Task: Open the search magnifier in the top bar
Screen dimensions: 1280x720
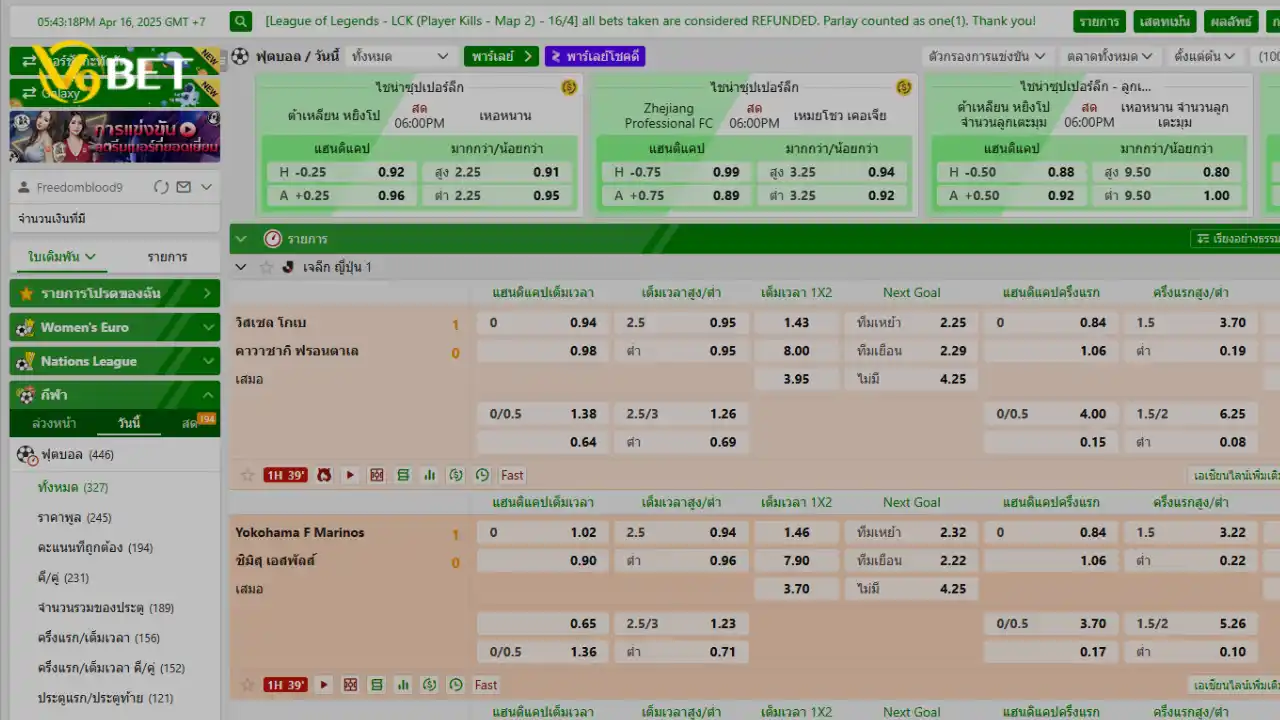Action: 240,21
